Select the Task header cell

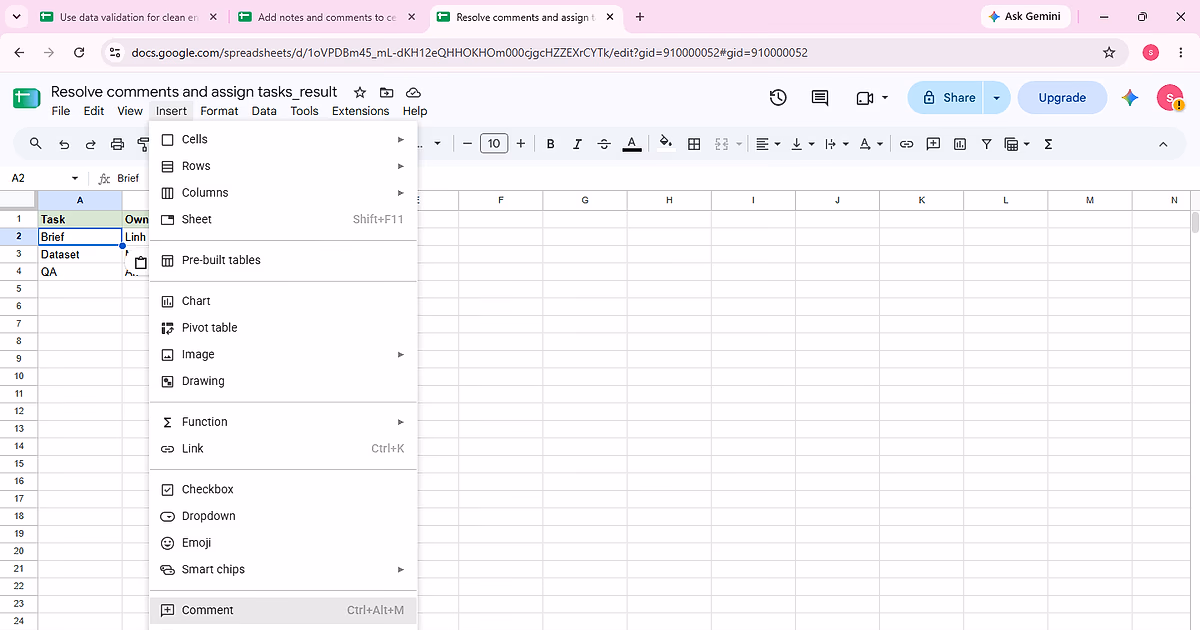click(x=80, y=219)
